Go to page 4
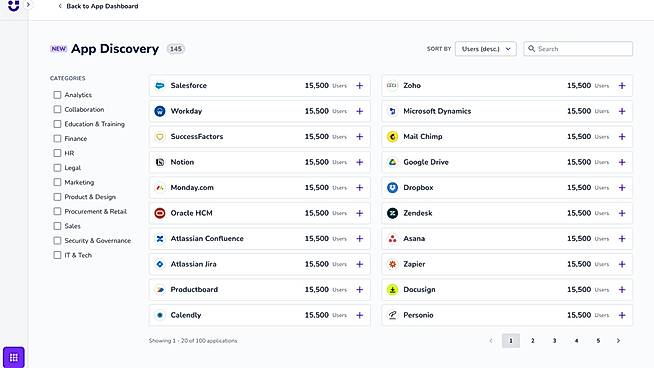Image resolution: width=654 pixels, height=368 pixels. click(x=576, y=341)
